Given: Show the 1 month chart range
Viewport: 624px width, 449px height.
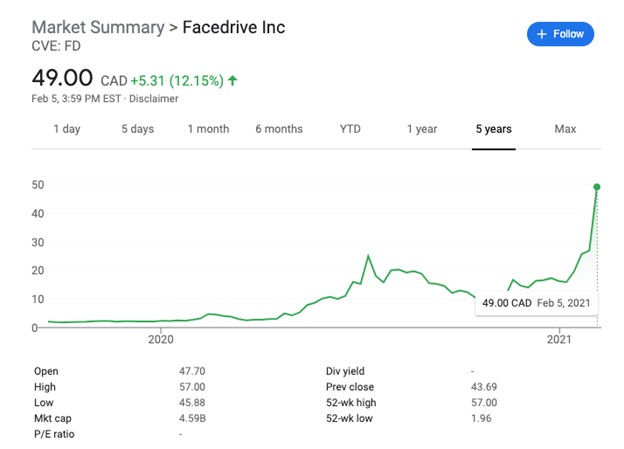Looking at the screenshot, I should pyautogui.click(x=208, y=129).
